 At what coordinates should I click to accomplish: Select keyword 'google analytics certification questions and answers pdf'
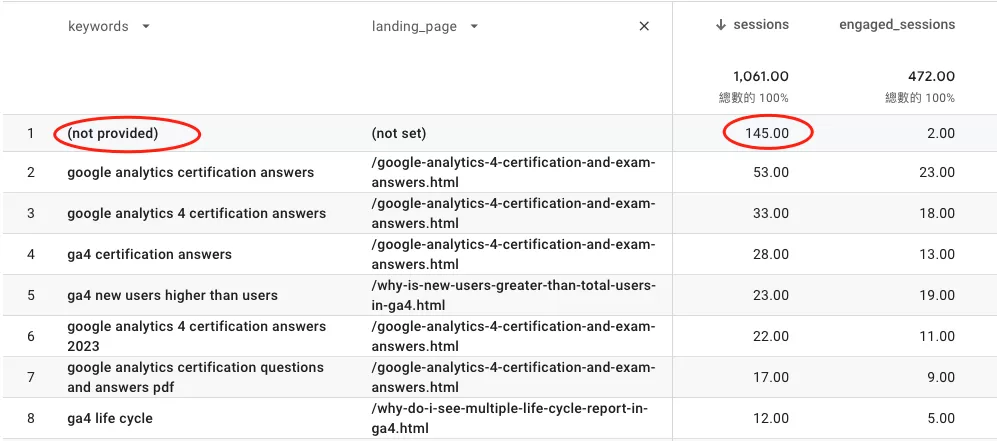195,377
